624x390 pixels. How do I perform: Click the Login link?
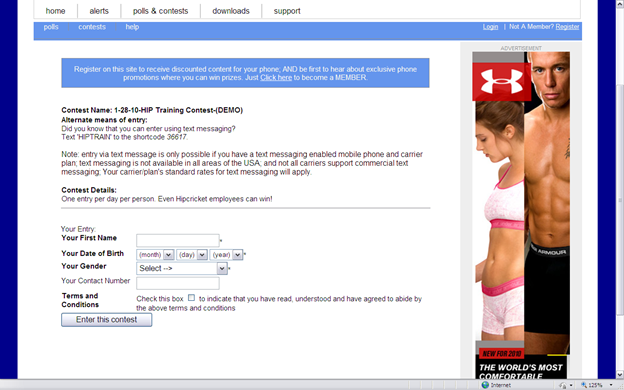click(490, 27)
